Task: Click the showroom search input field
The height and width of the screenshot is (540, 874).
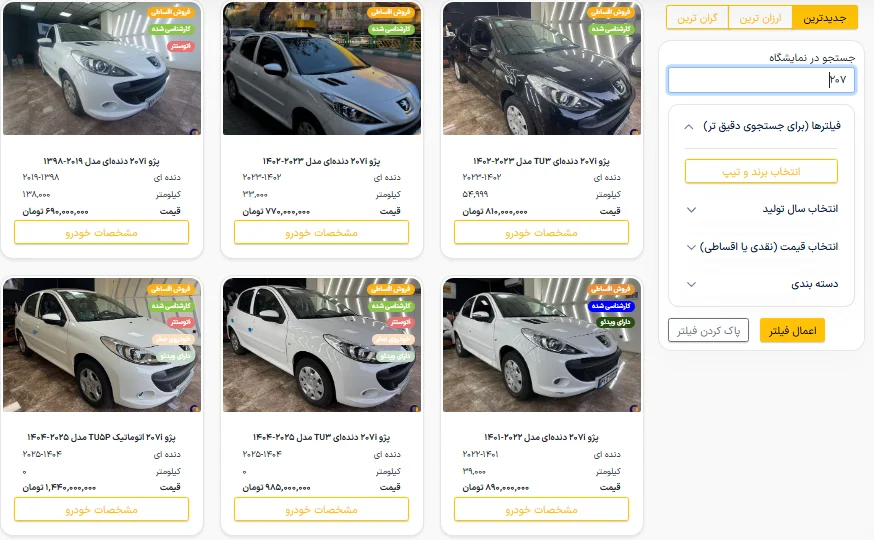Action: point(761,80)
